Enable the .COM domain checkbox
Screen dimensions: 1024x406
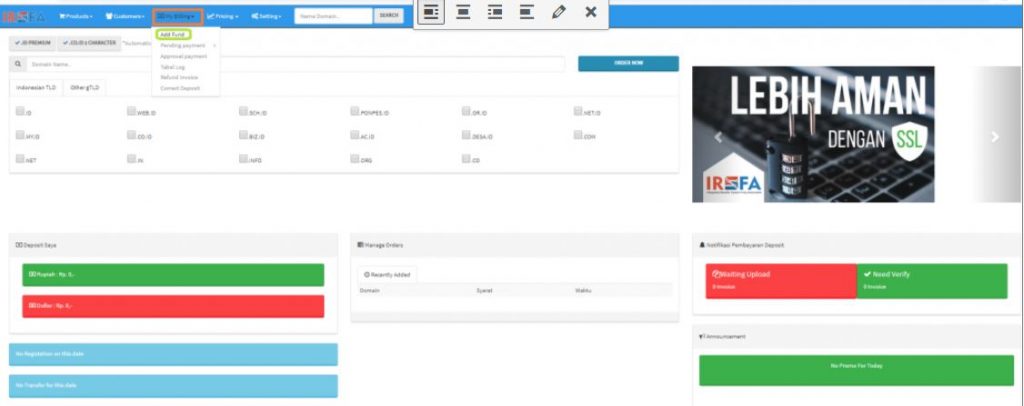tap(578, 135)
